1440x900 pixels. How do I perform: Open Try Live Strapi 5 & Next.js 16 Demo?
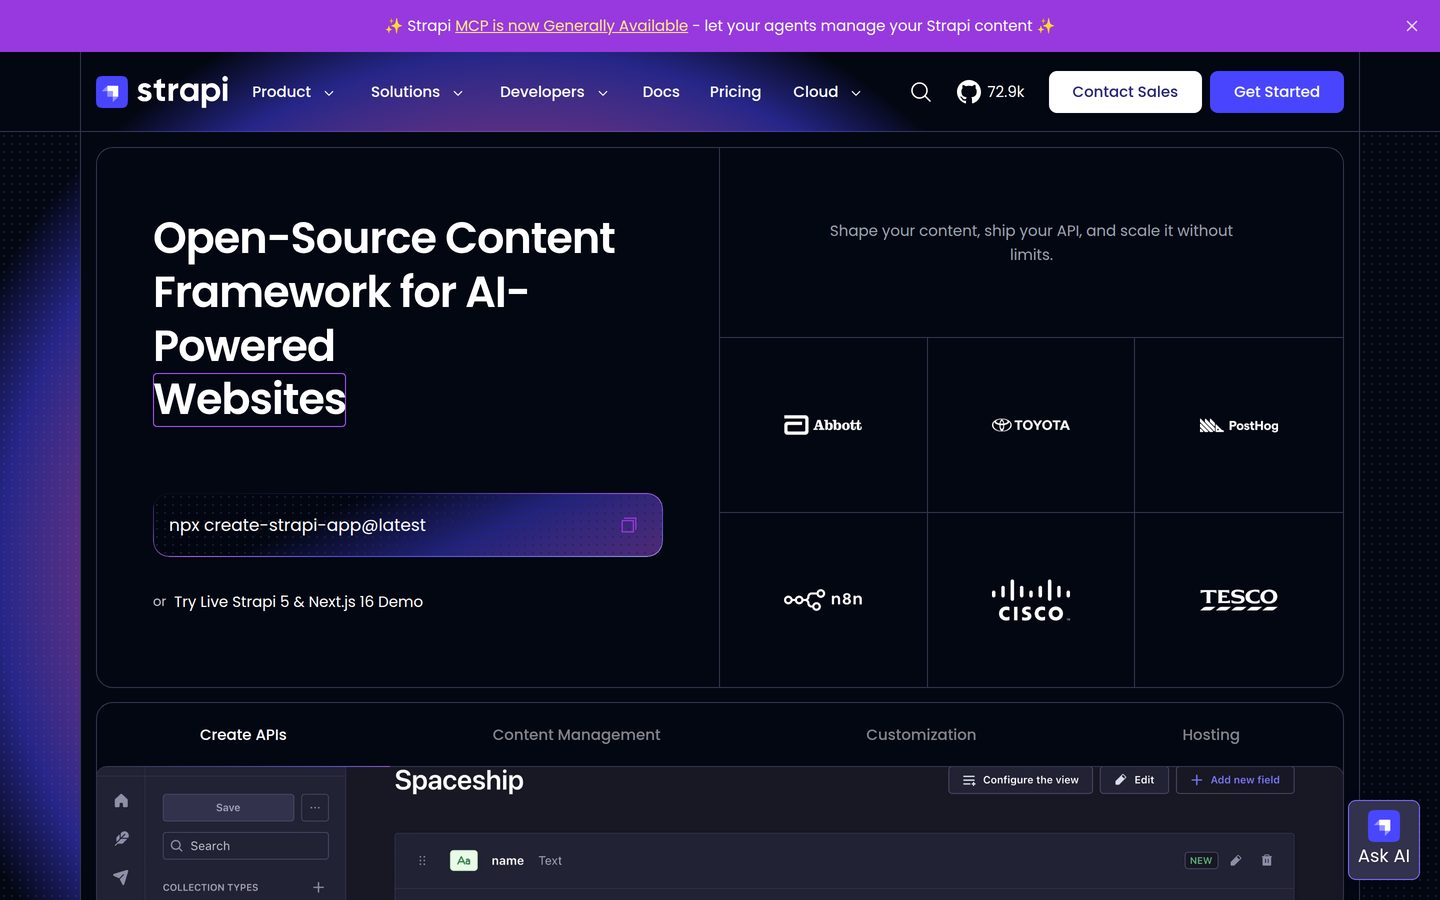(x=298, y=602)
